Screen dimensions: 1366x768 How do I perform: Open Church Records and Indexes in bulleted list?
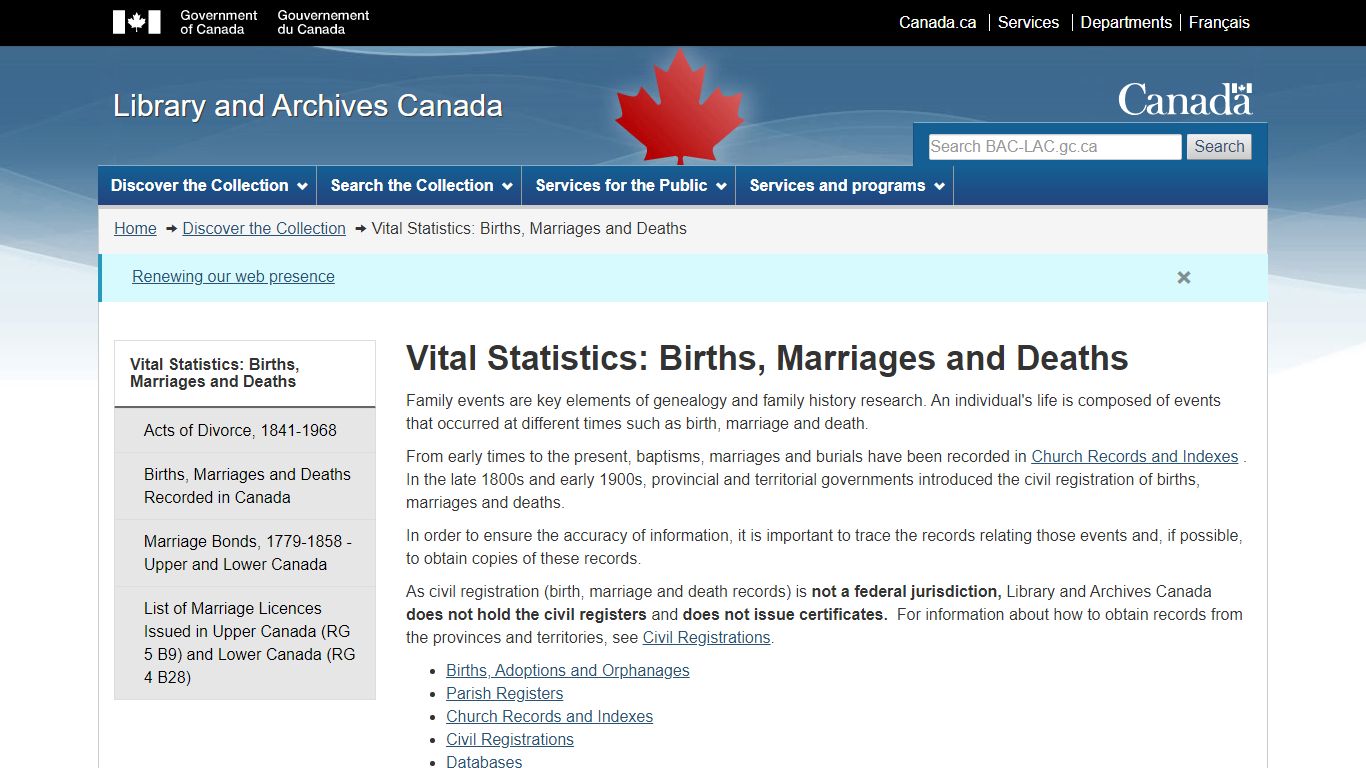point(549,716)
